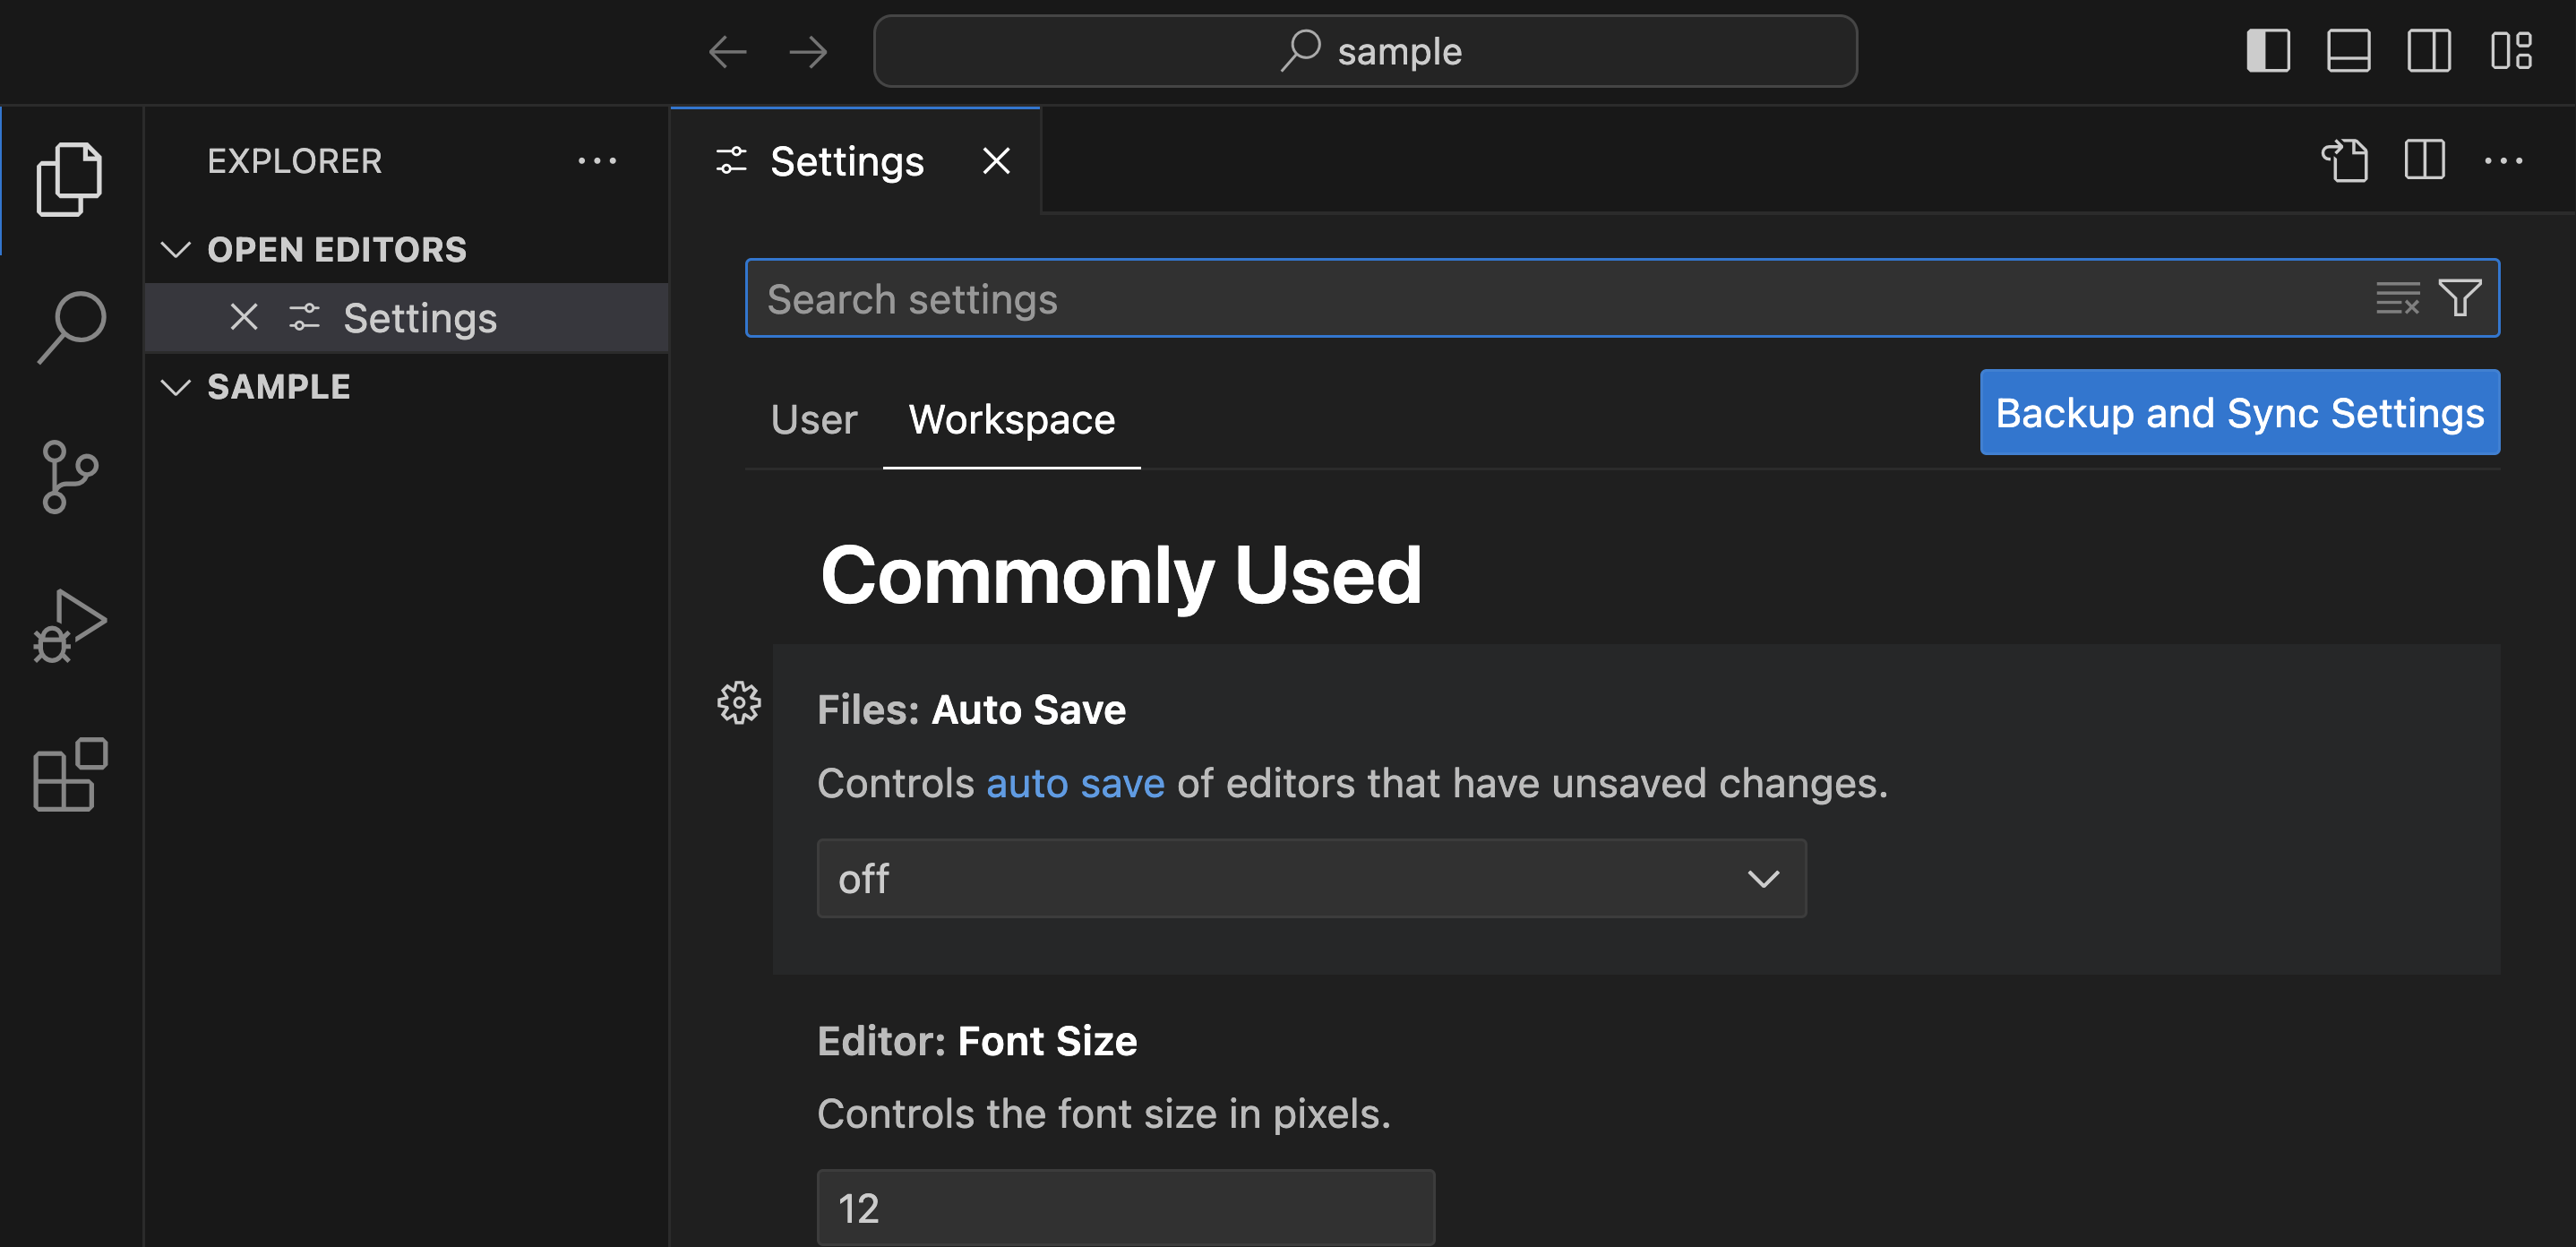Click the Search settings input field

[1200, 298]
